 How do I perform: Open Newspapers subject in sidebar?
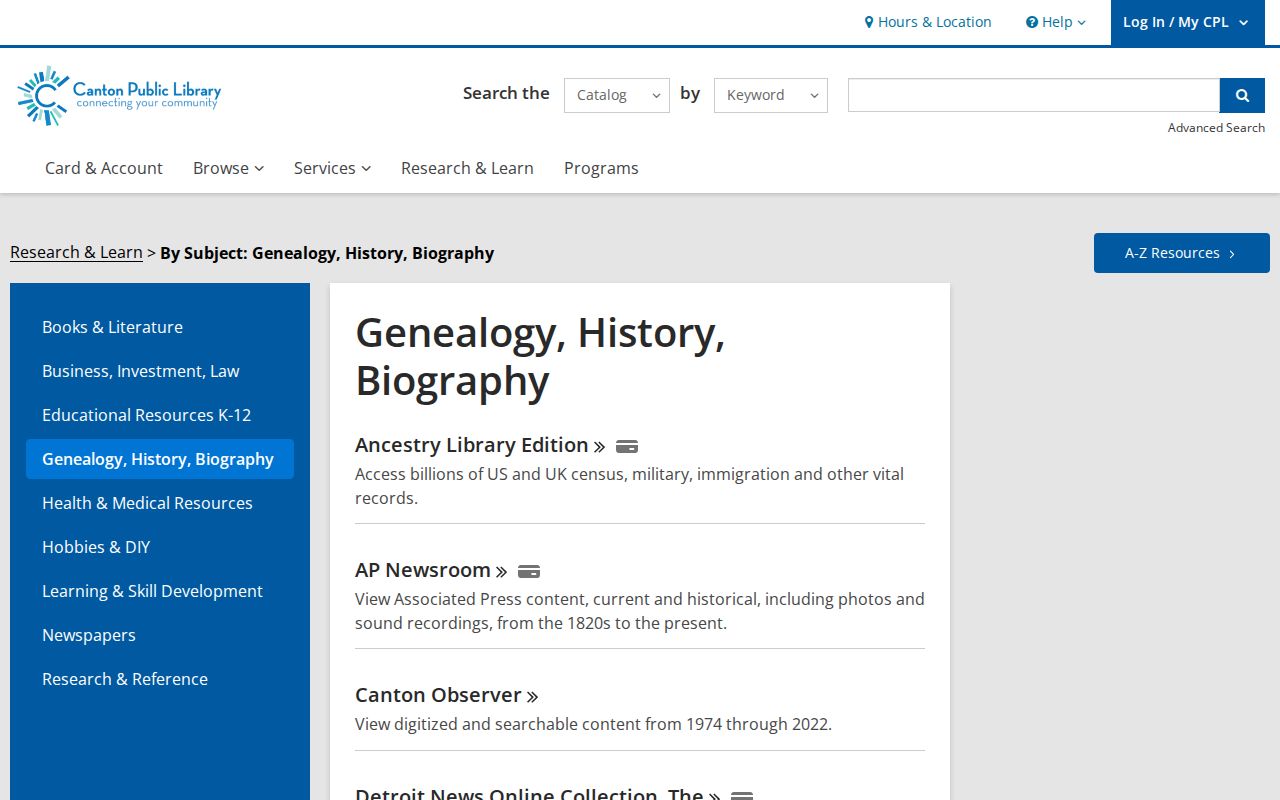(x=160, y=635)
